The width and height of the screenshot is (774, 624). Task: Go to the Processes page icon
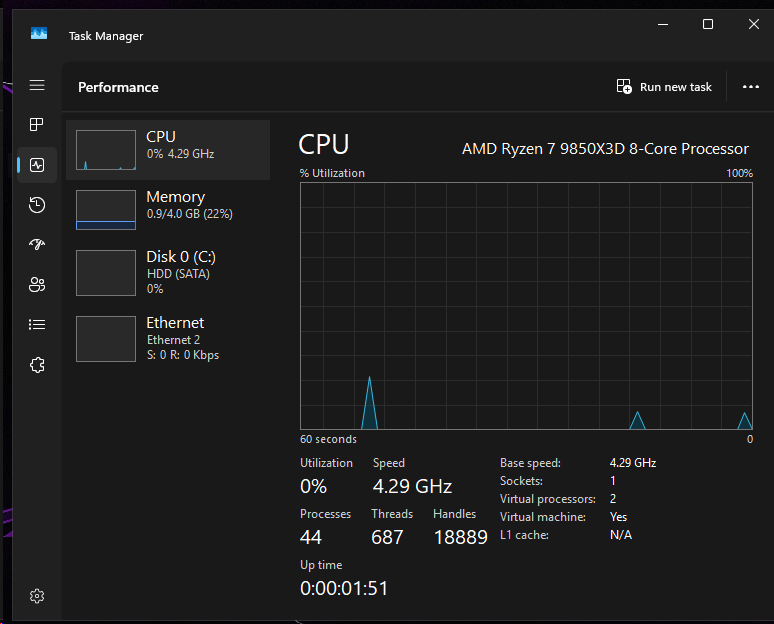pos(37,124)
